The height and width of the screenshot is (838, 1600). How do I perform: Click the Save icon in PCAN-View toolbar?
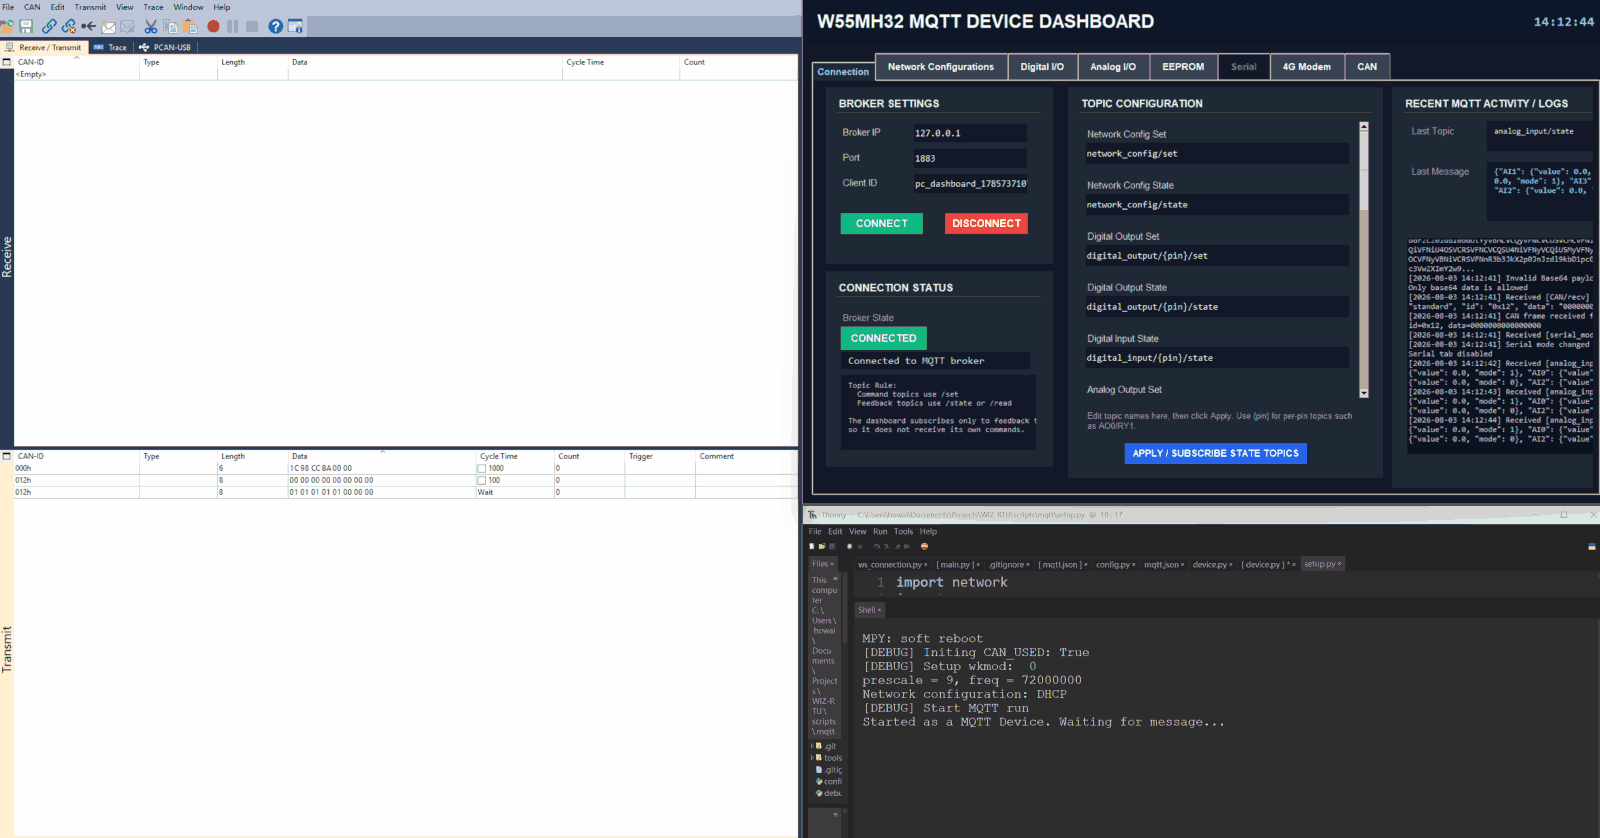[x=27, y=26]
